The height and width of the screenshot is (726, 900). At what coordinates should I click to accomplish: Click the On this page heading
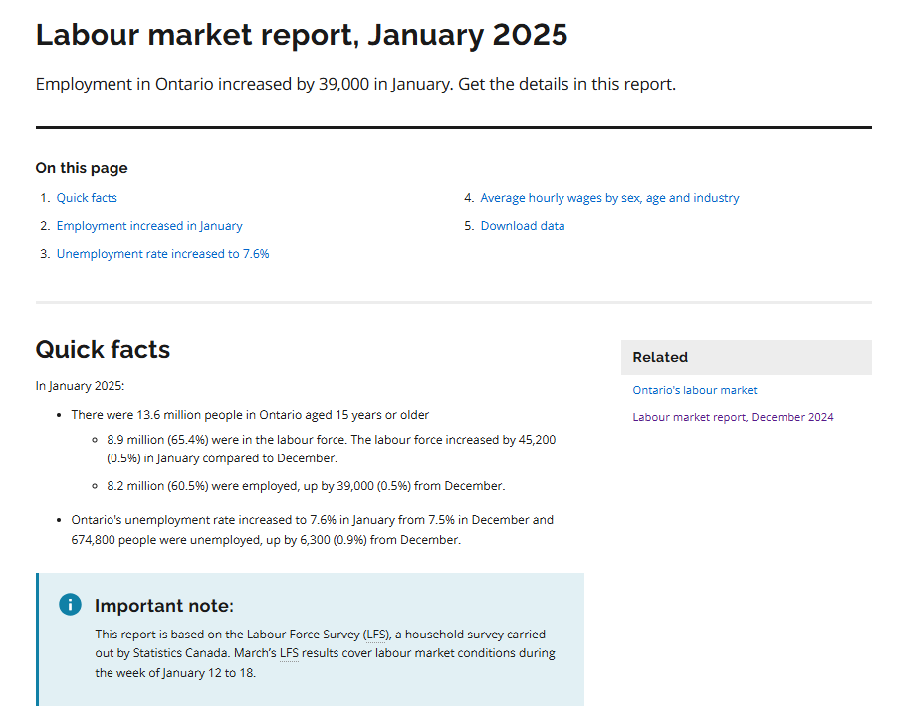pos(81,168)
